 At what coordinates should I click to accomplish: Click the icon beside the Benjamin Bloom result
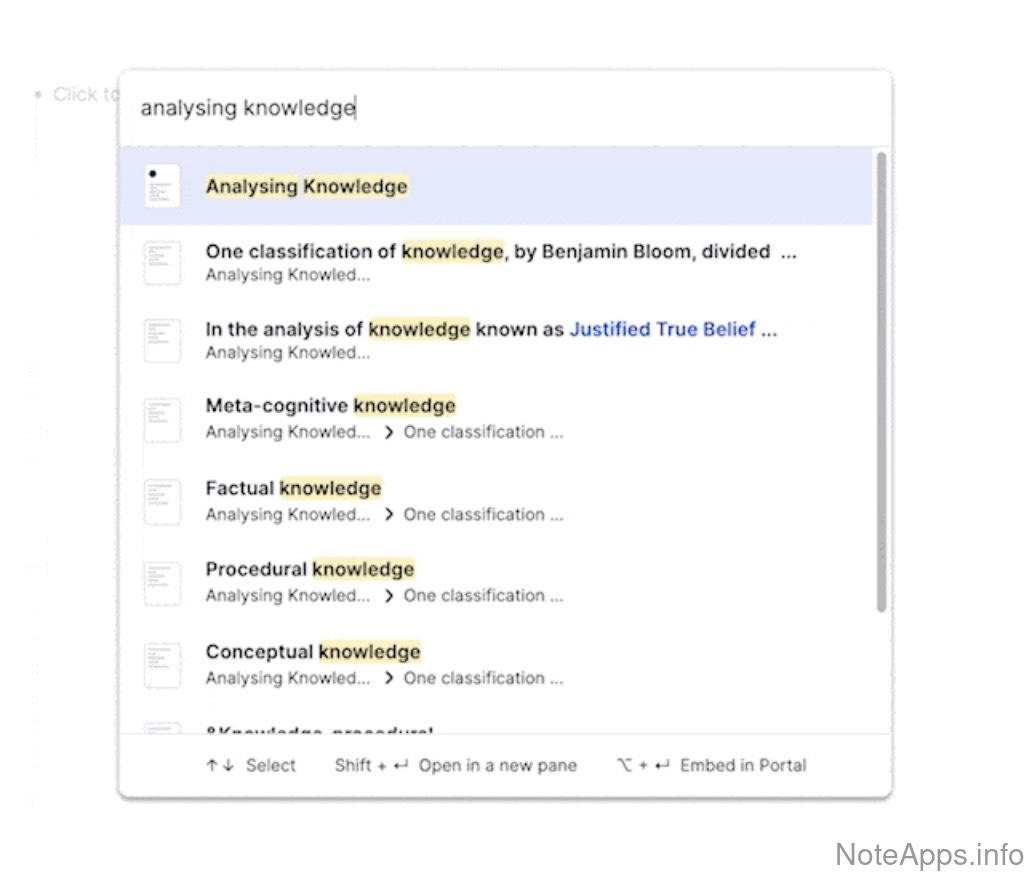[x=162, y=263]
